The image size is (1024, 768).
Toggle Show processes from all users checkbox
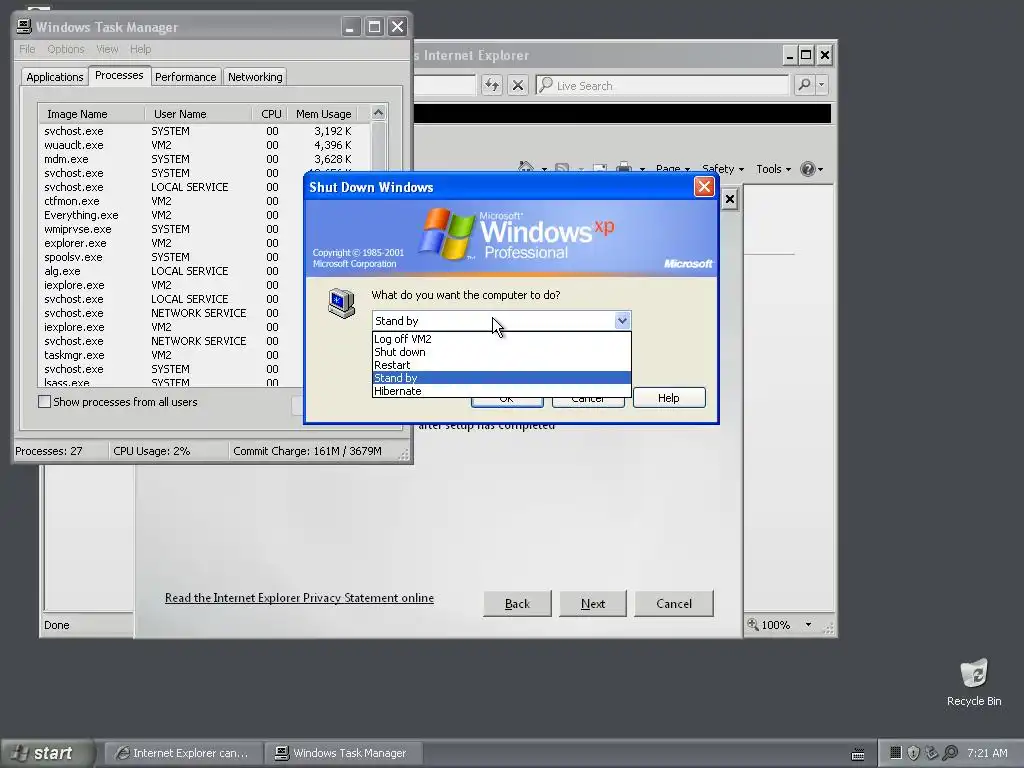44,402
